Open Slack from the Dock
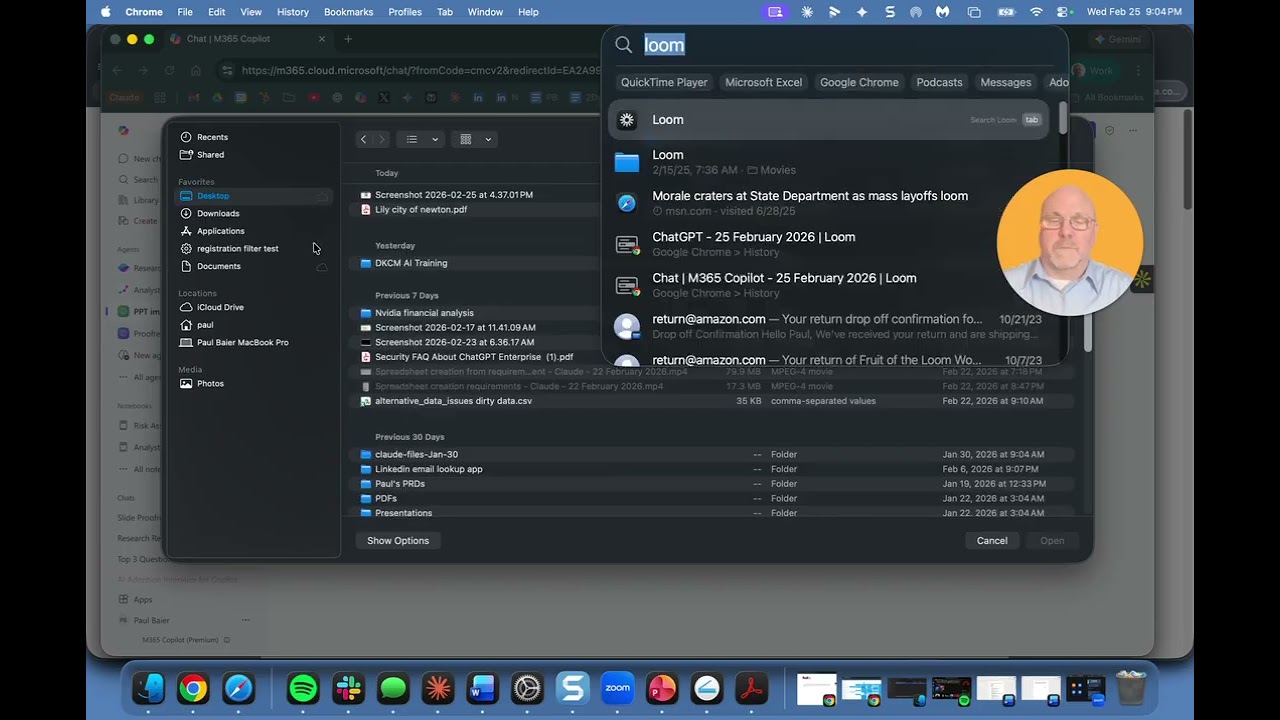Image resolution: width=1280 pixels, height=720 pixels. (348, 688)
